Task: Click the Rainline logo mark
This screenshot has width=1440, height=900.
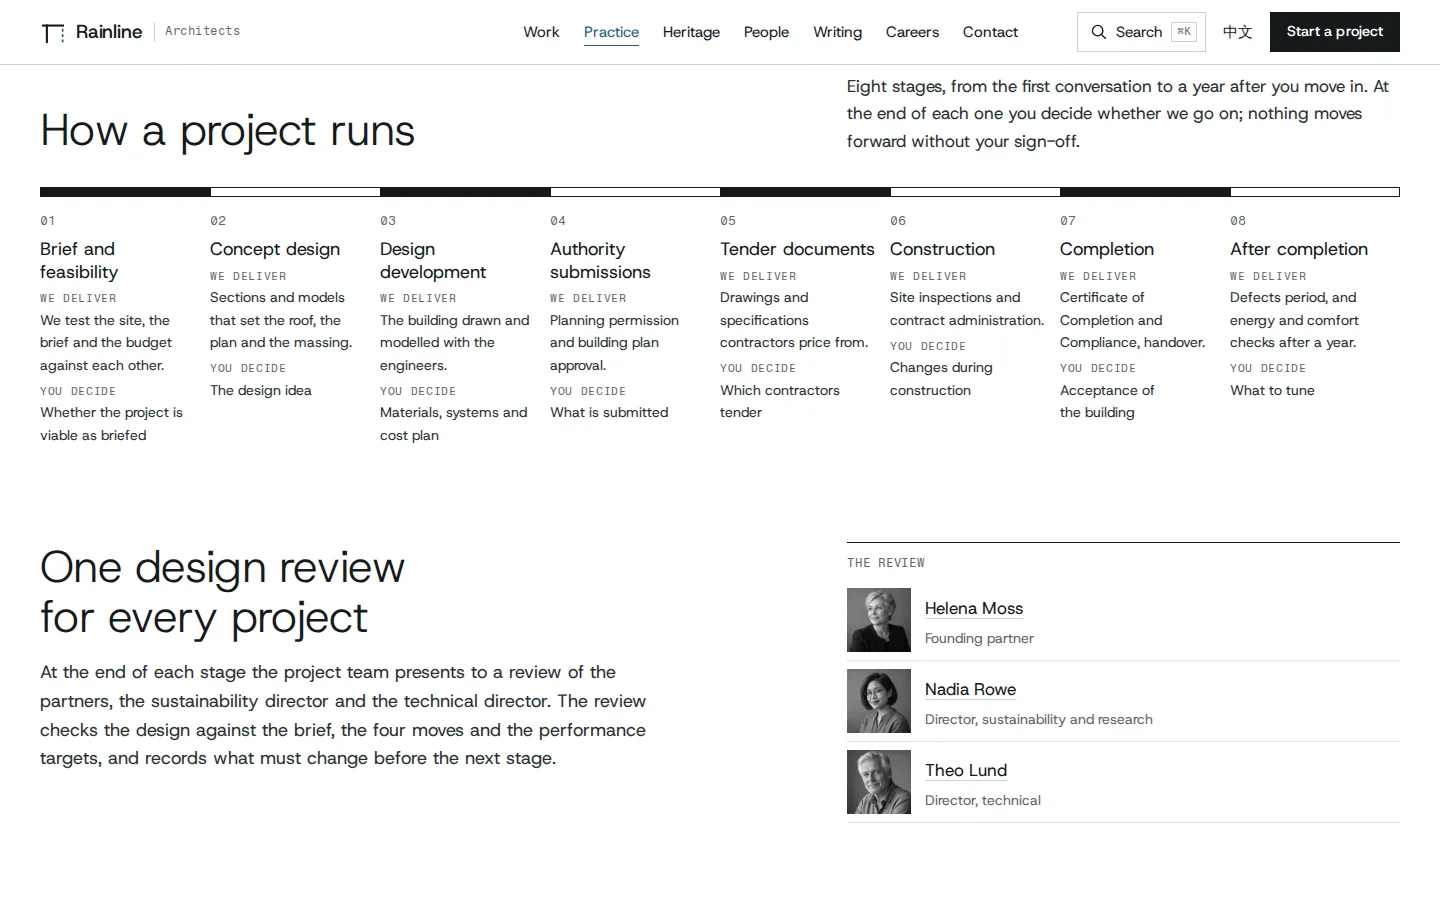Action: pyautogui.click(x=53, y=33)
